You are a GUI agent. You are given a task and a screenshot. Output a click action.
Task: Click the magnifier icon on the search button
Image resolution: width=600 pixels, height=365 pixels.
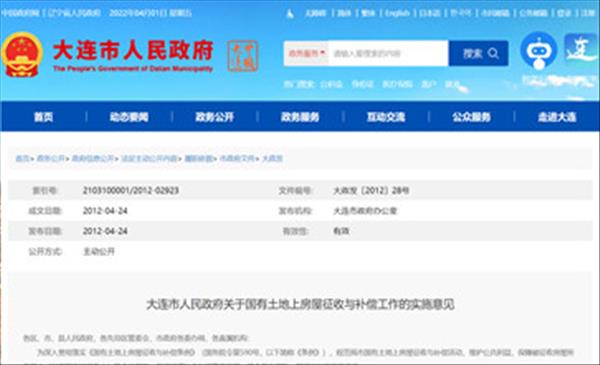[x=493, y=53]
